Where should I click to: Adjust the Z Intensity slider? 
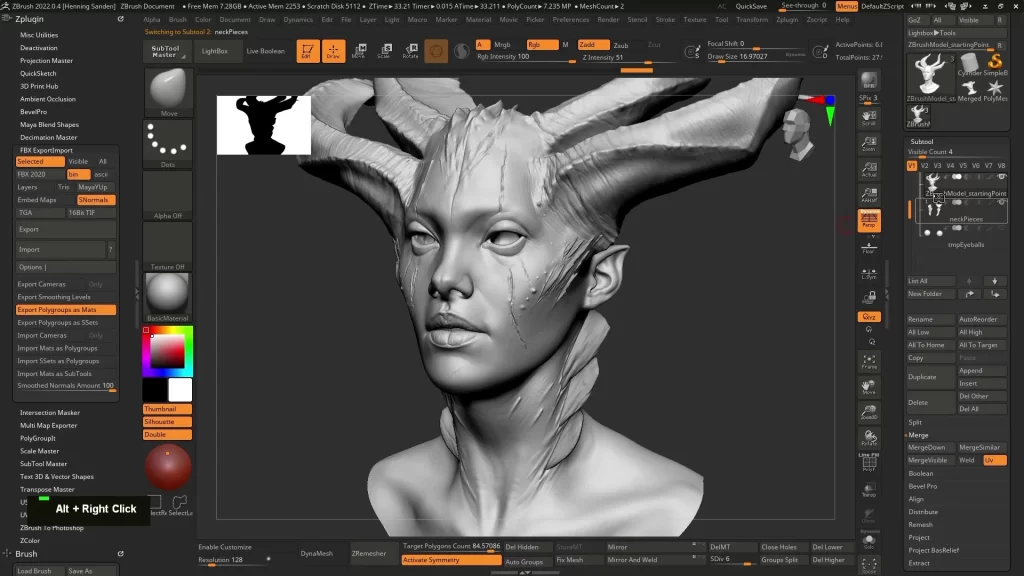(x=616, y=58)
